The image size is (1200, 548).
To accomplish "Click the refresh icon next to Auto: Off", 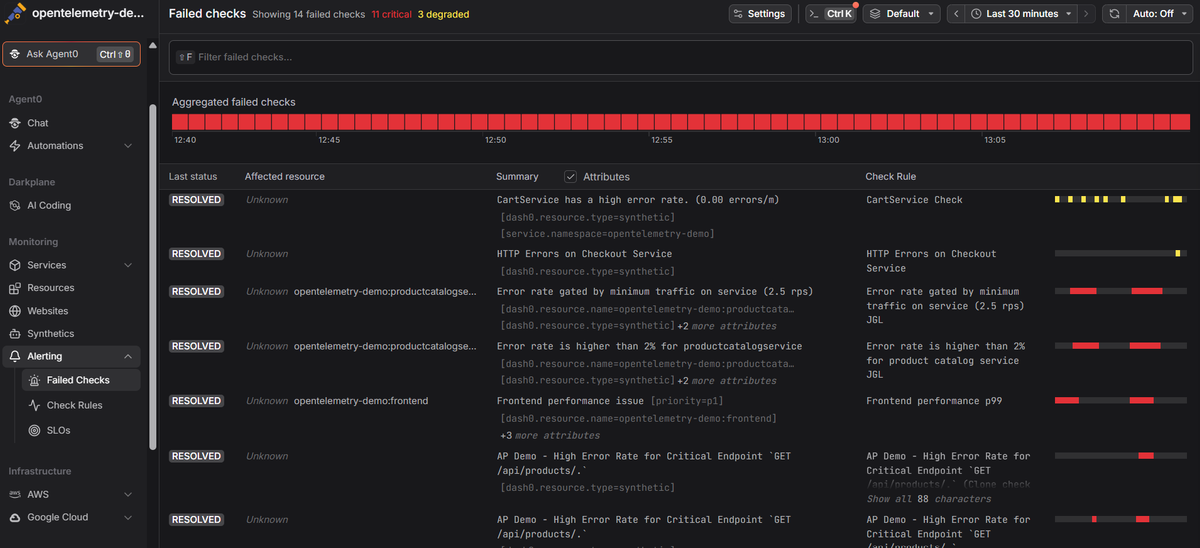I will [1114, 14].
